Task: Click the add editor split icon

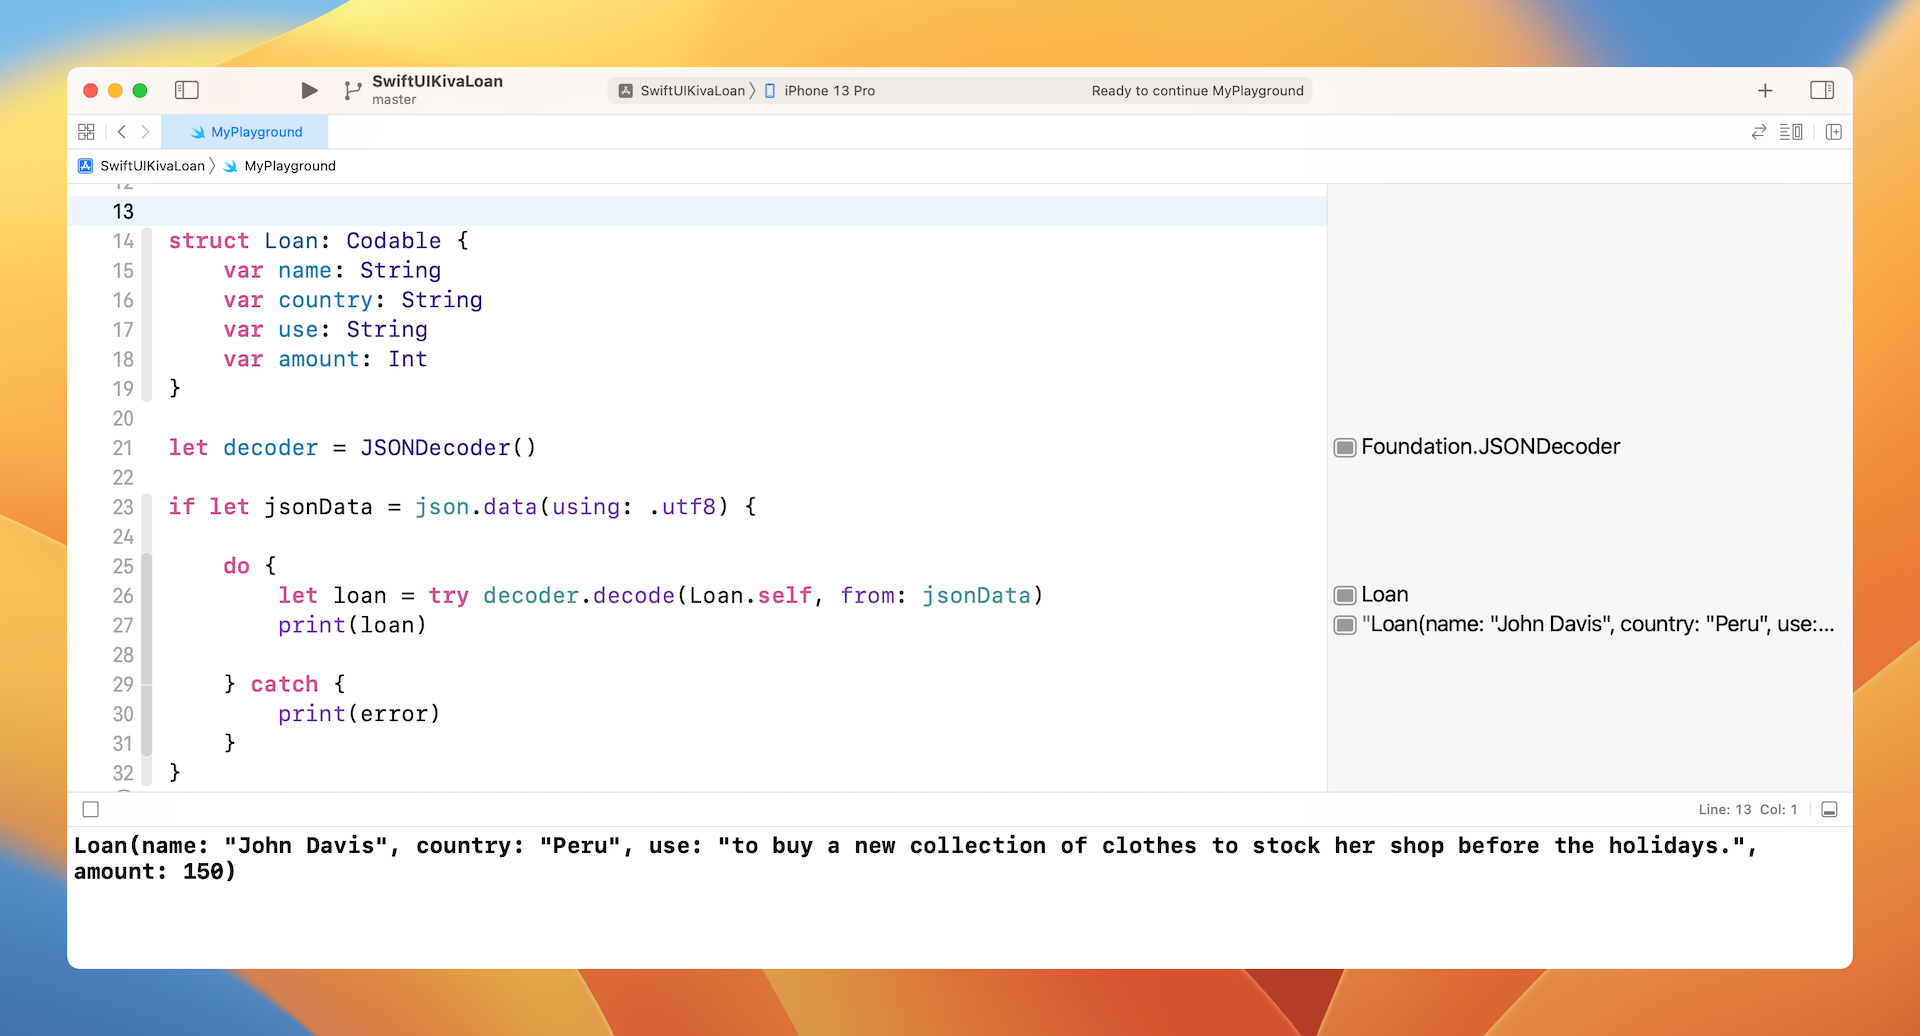Action: [x=1834, y=131]
